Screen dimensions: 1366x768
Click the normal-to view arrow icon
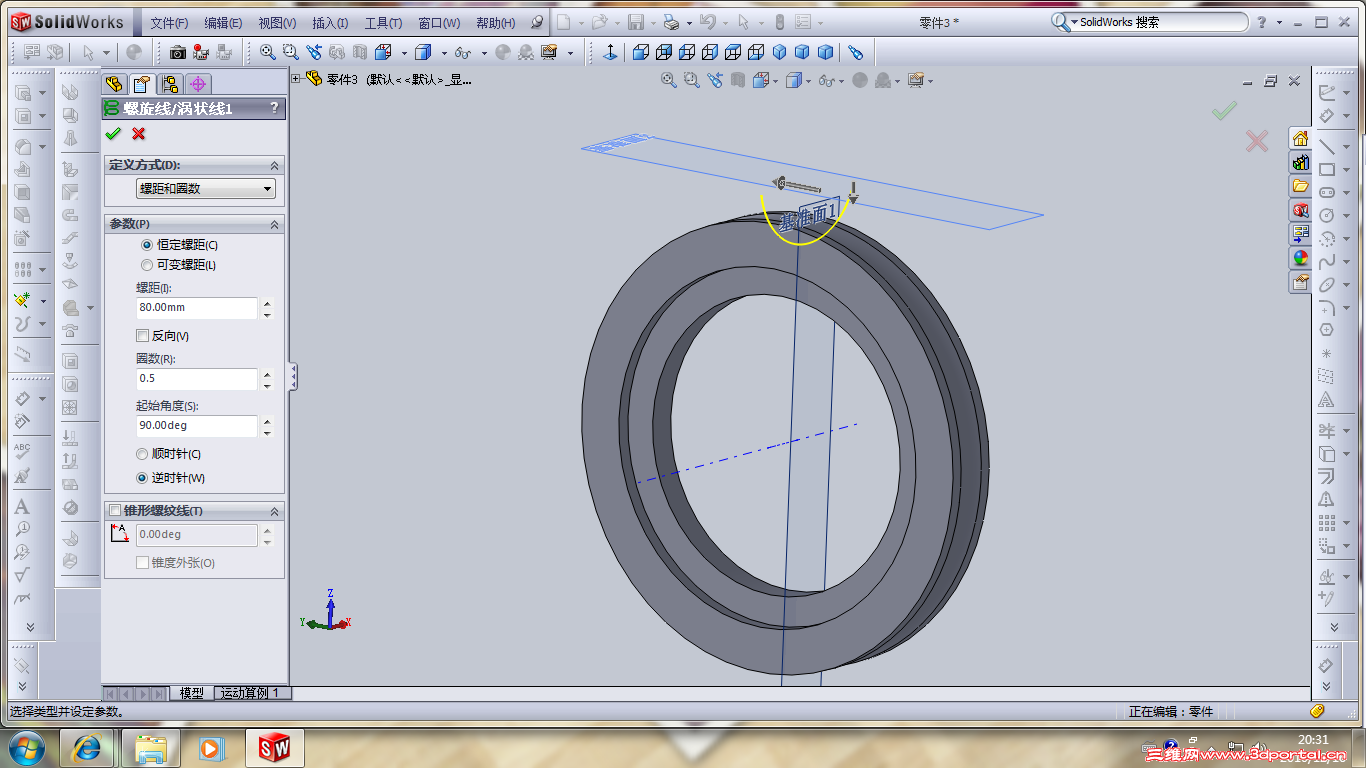[x=610, y=52]
